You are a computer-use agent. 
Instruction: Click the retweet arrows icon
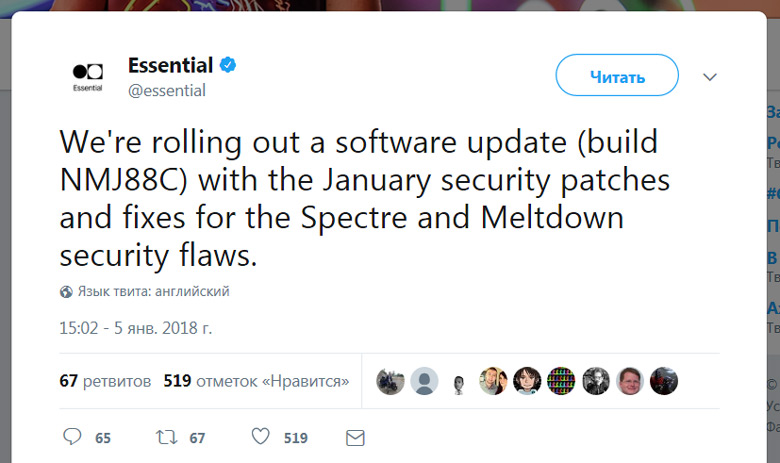(x=168, y=437)
